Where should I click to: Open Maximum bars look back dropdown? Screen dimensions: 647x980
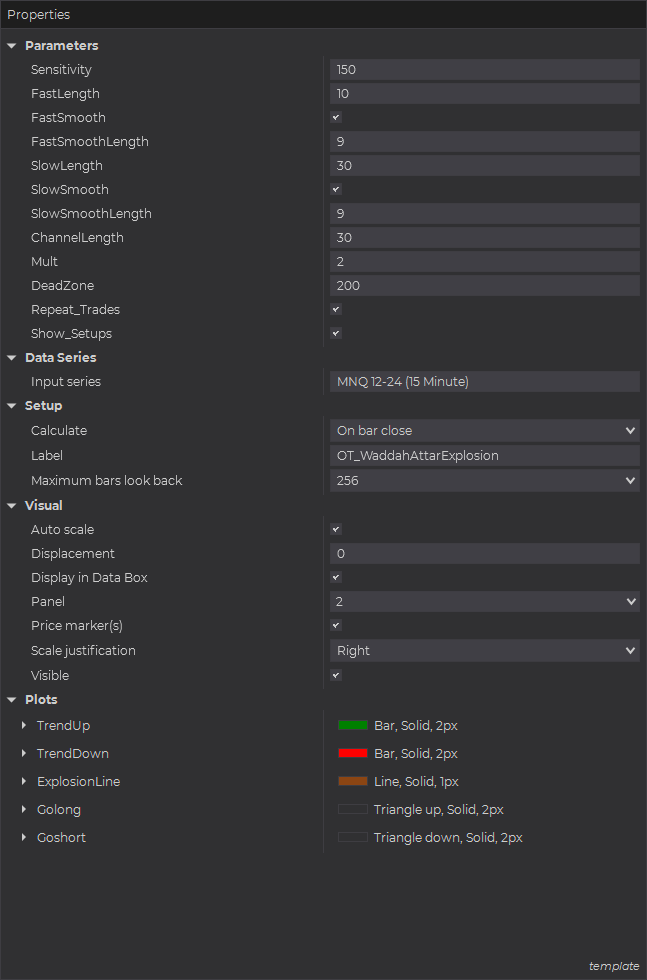484,481
